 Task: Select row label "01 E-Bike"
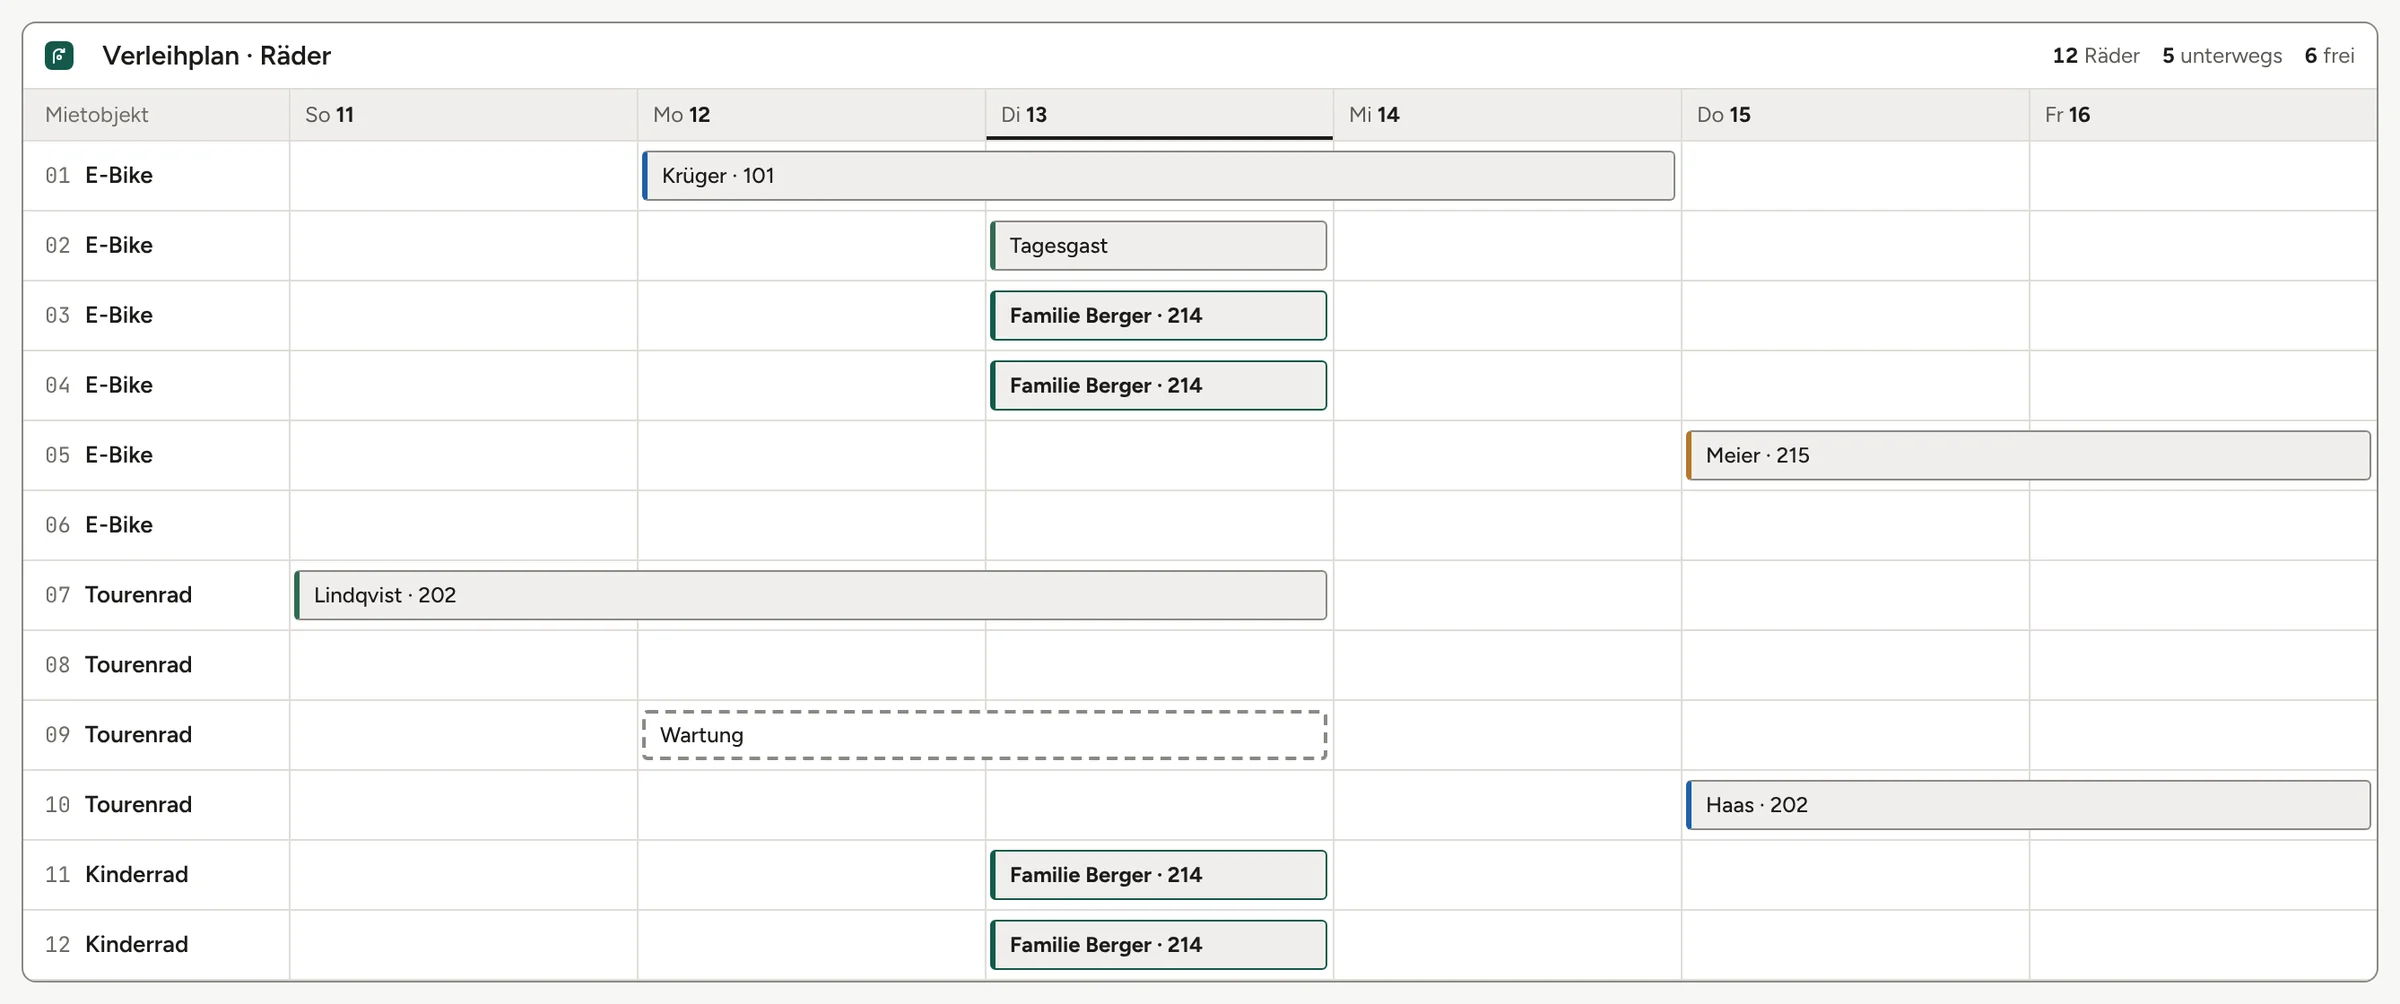point(99,176)
